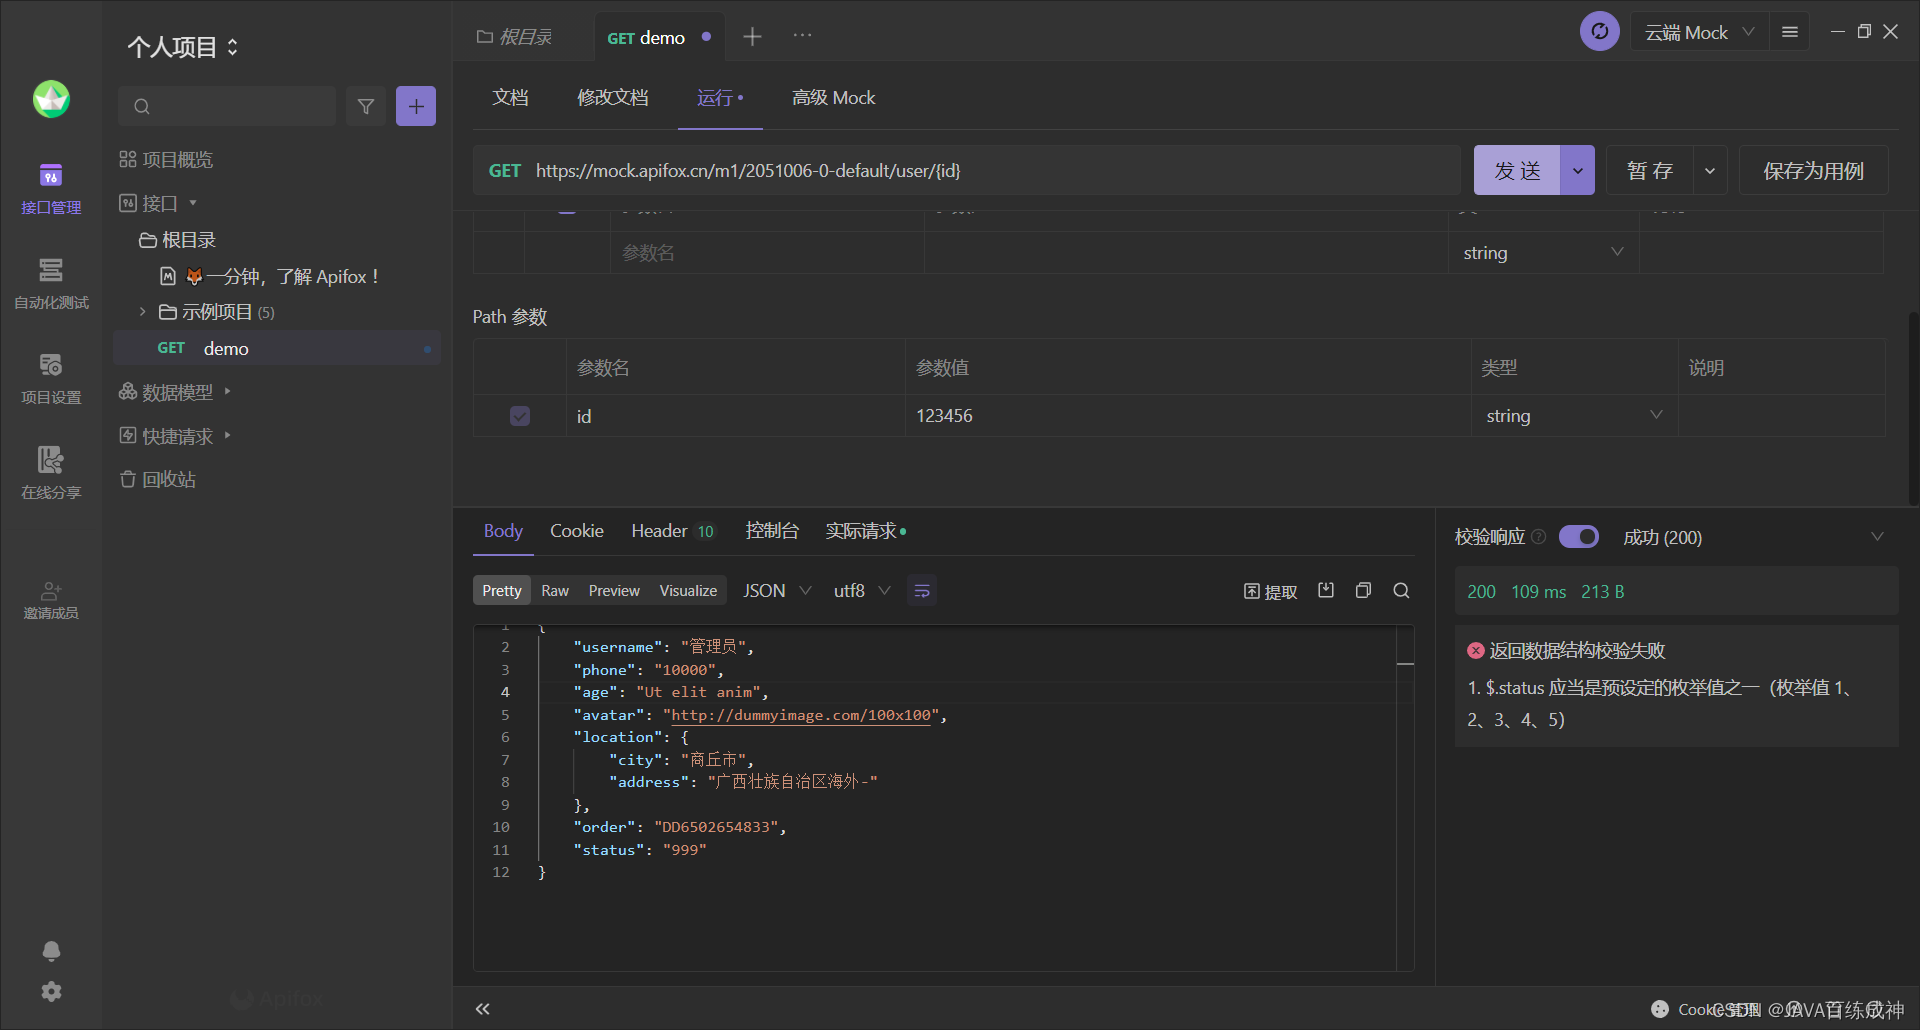Viewport: 1920px width, 1030px height.
Task: Open the 回收站 recycle bin
Action: click(158, 479)
